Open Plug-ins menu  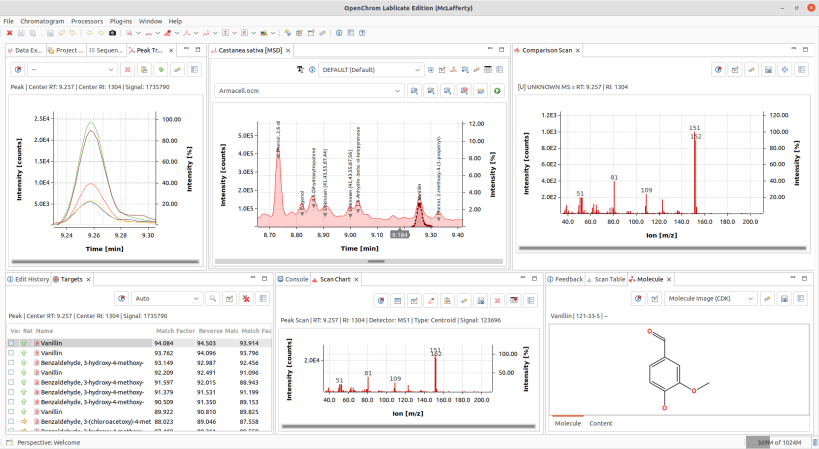click(121, 21)
